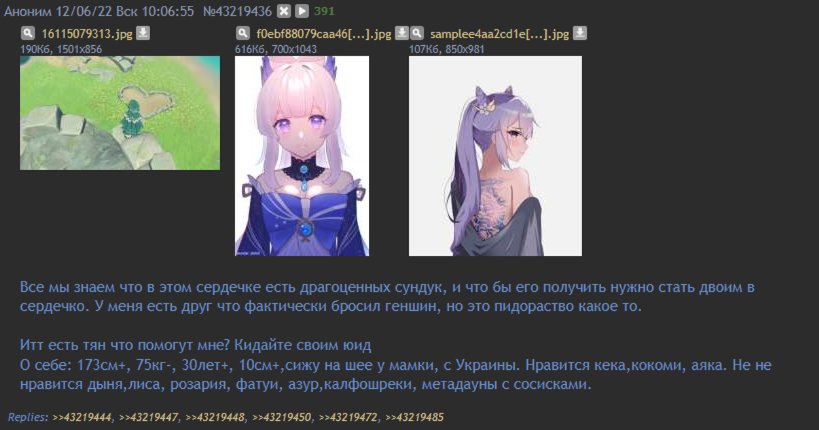Expand the pink-haired girl thumbnail
This screenshot has width=819, height=430.
pos(302,156)
